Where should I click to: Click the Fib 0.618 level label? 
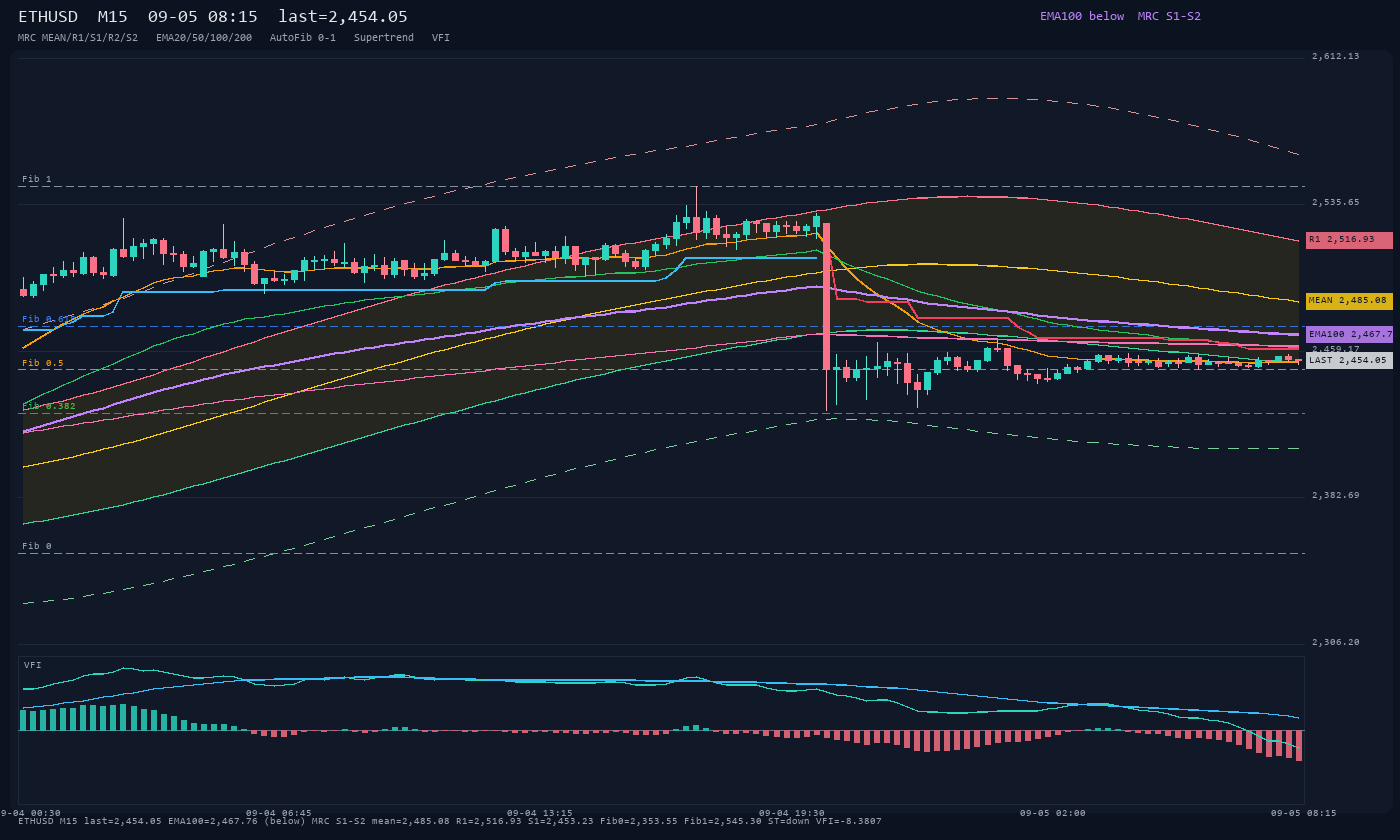point(49,319)
